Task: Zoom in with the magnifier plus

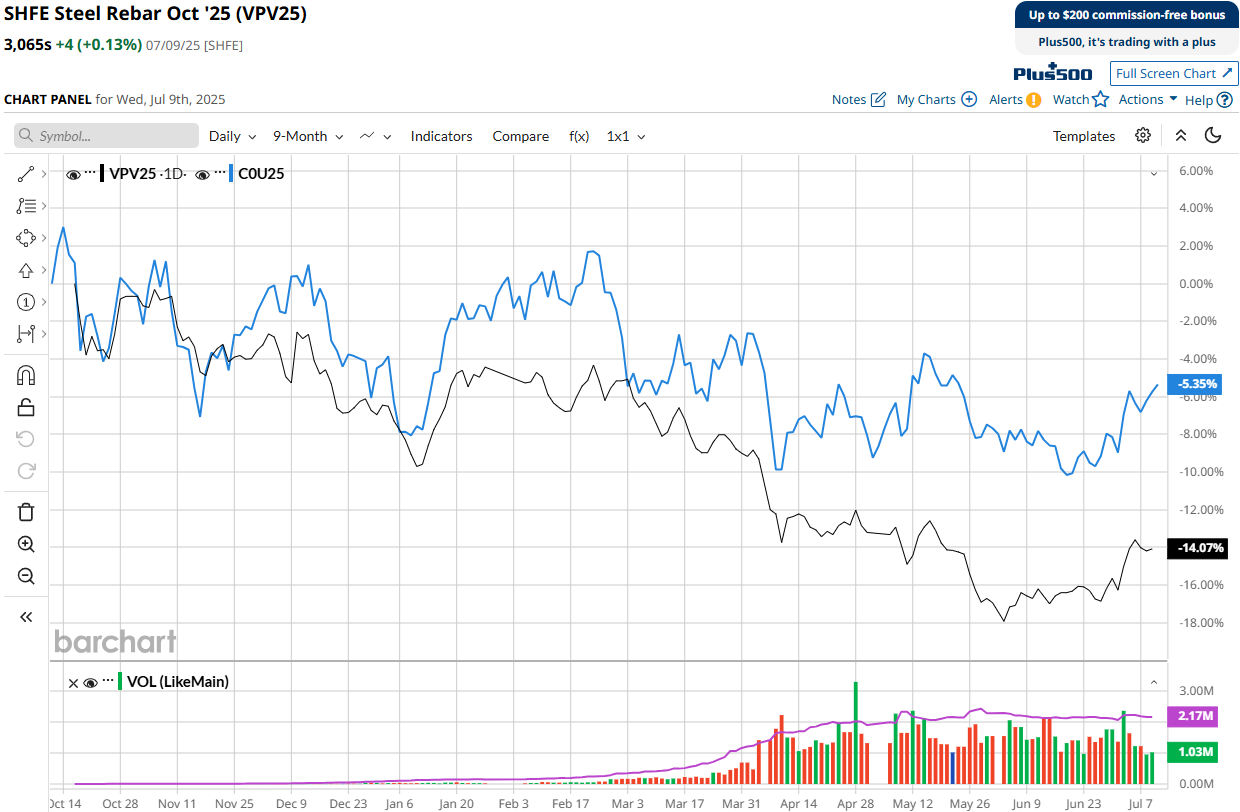Action: (x=26, y=544)
